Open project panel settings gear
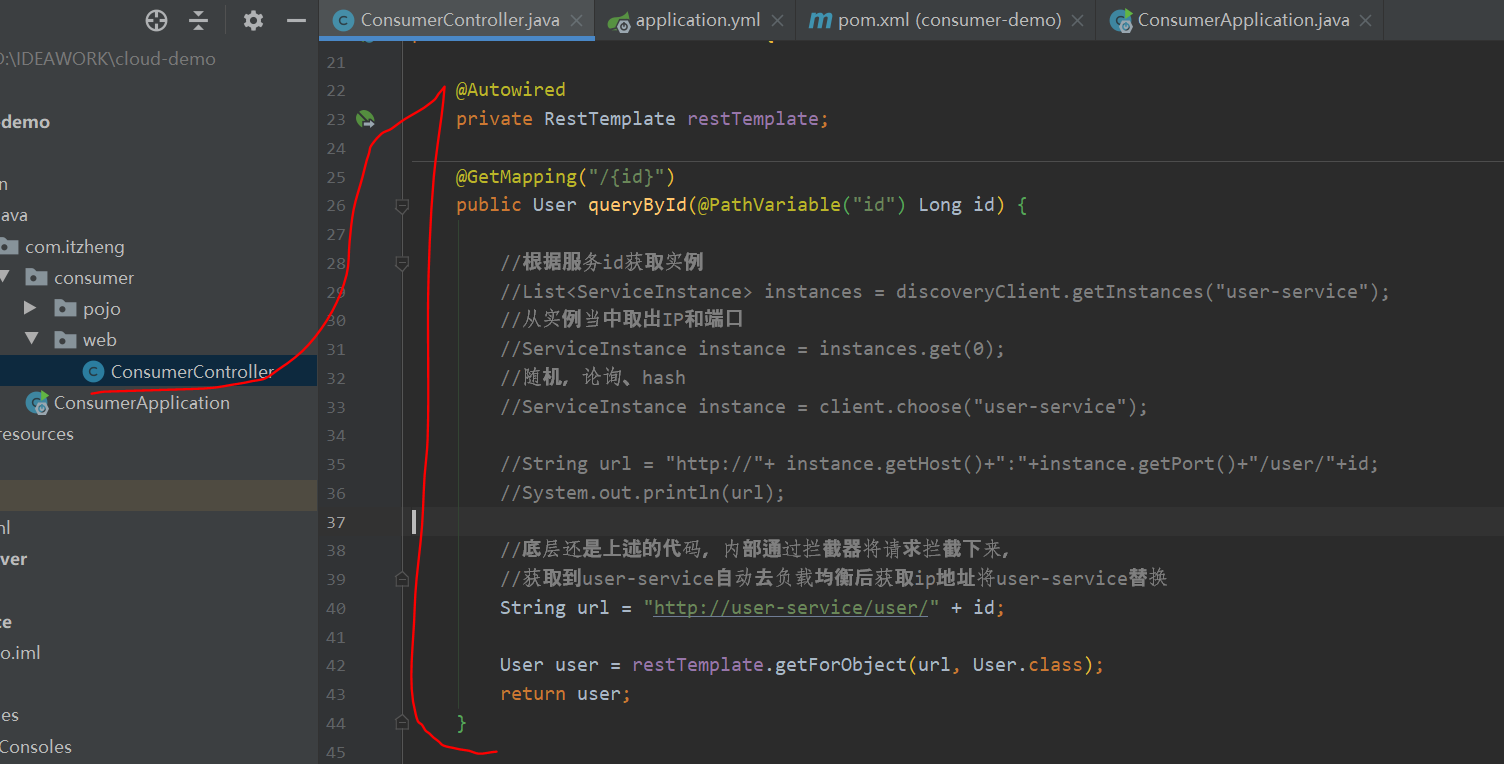 point(254,20)
